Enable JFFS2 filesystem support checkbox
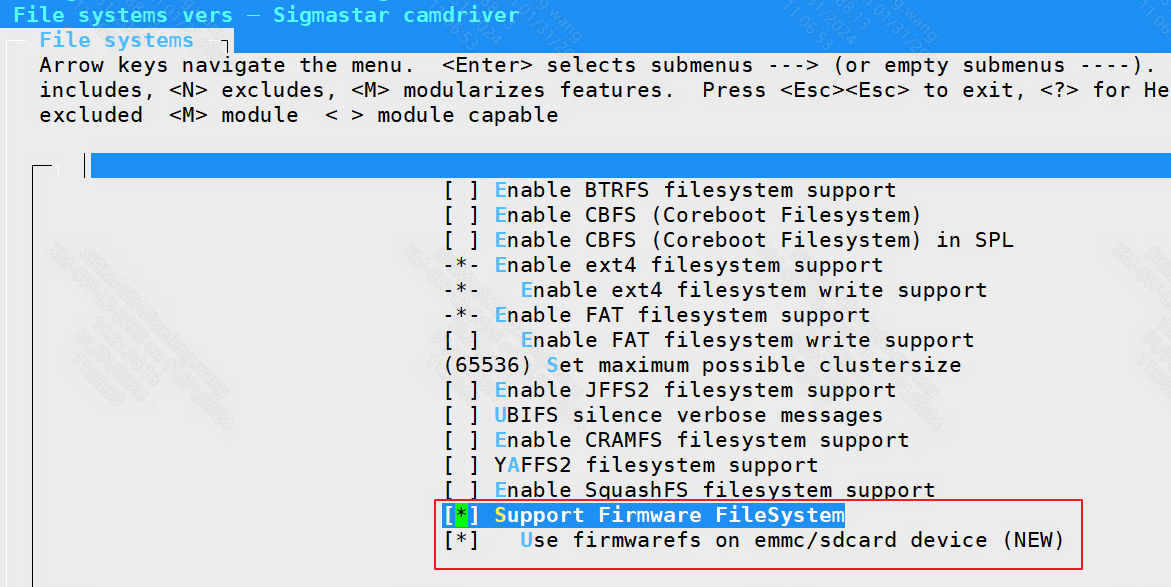This screenshot has width=1171, height=587. (461, 390)
